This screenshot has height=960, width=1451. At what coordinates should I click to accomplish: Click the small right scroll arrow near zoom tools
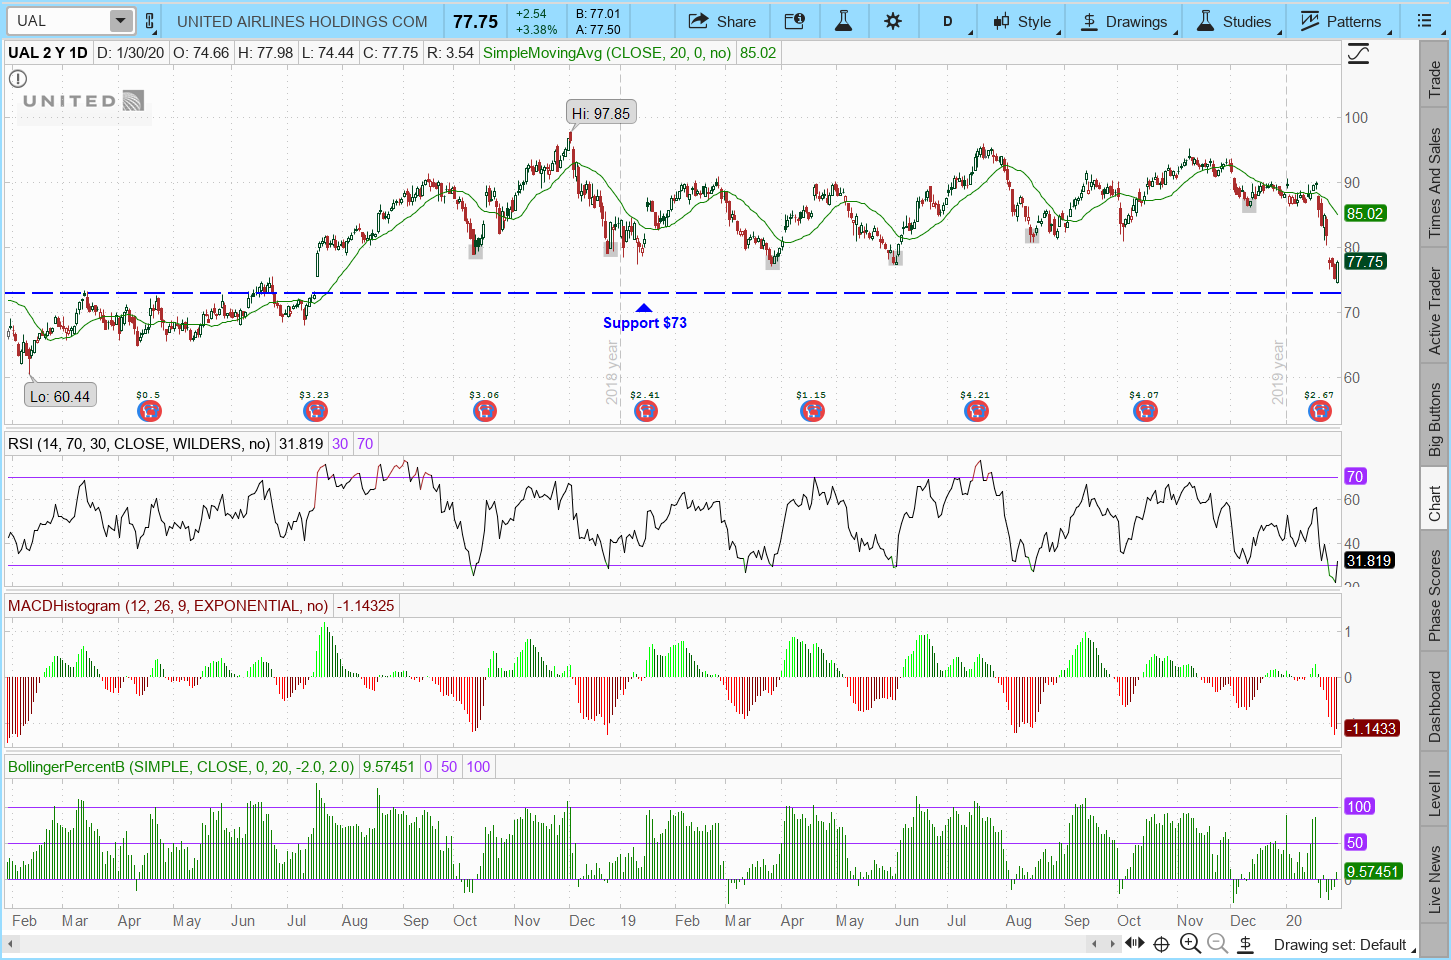(x=1113, y=944)
